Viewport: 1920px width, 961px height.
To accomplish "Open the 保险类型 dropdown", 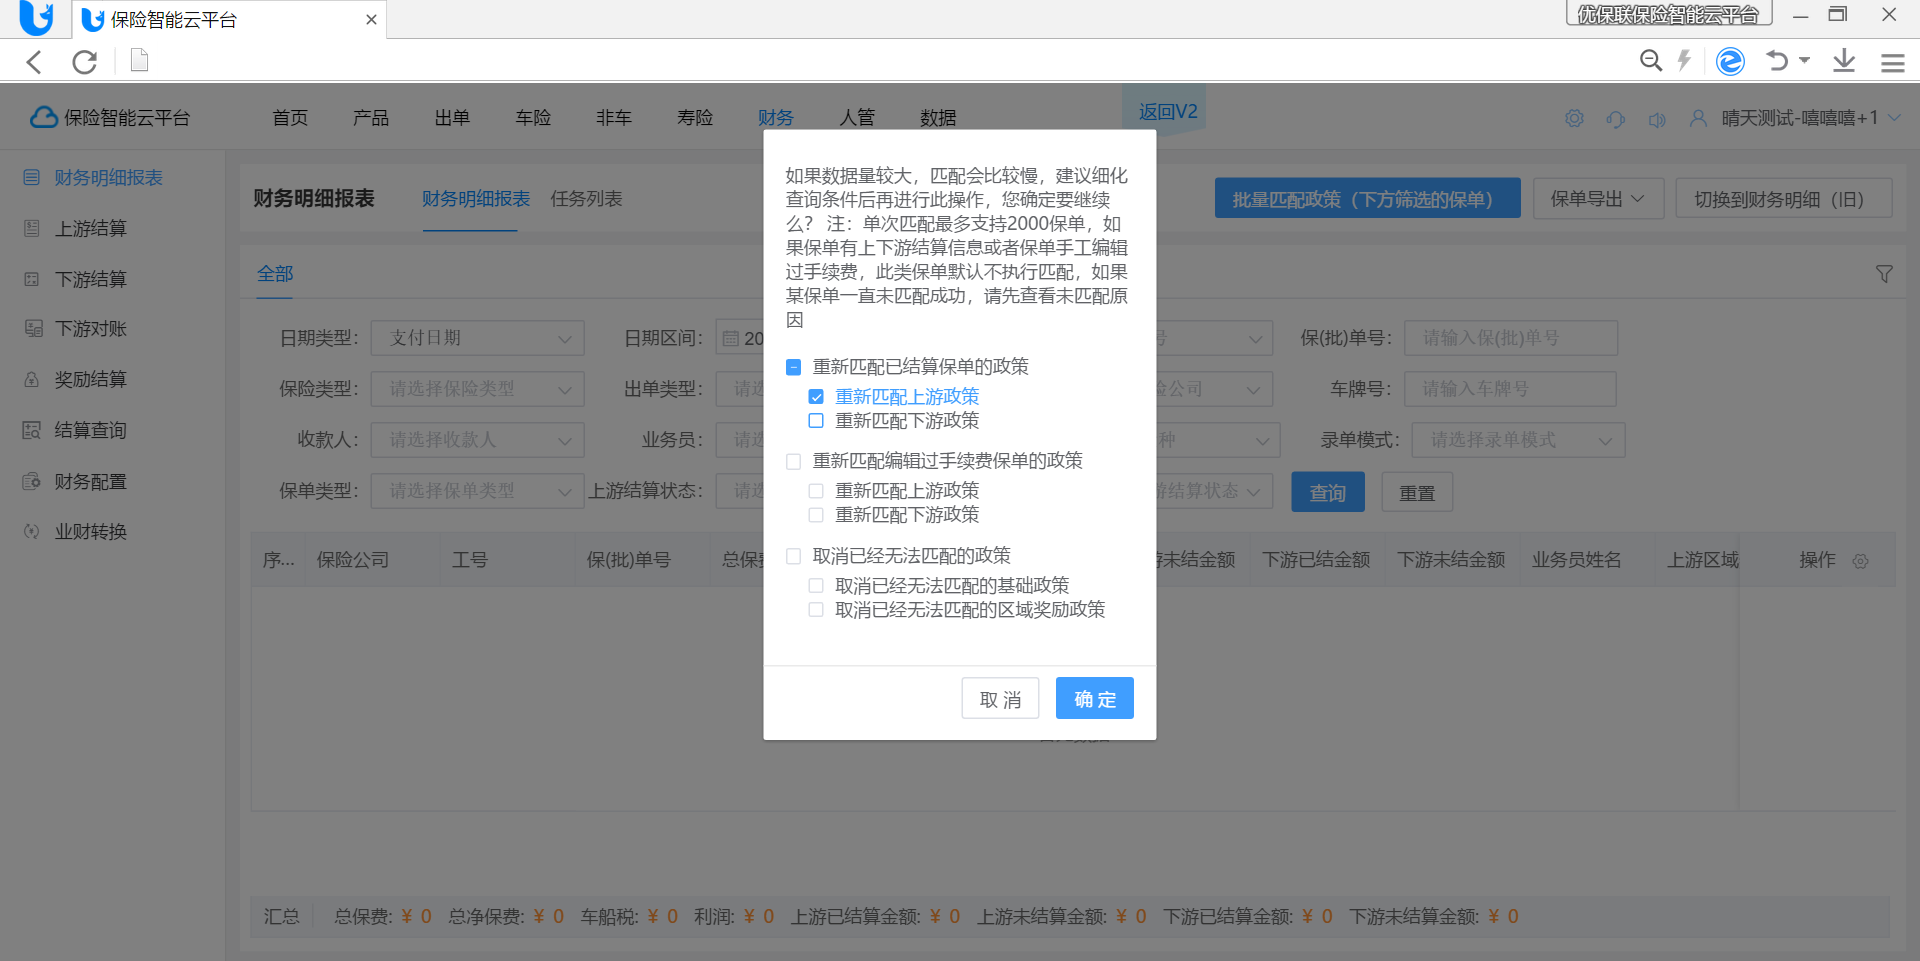I will click(477, 389).
